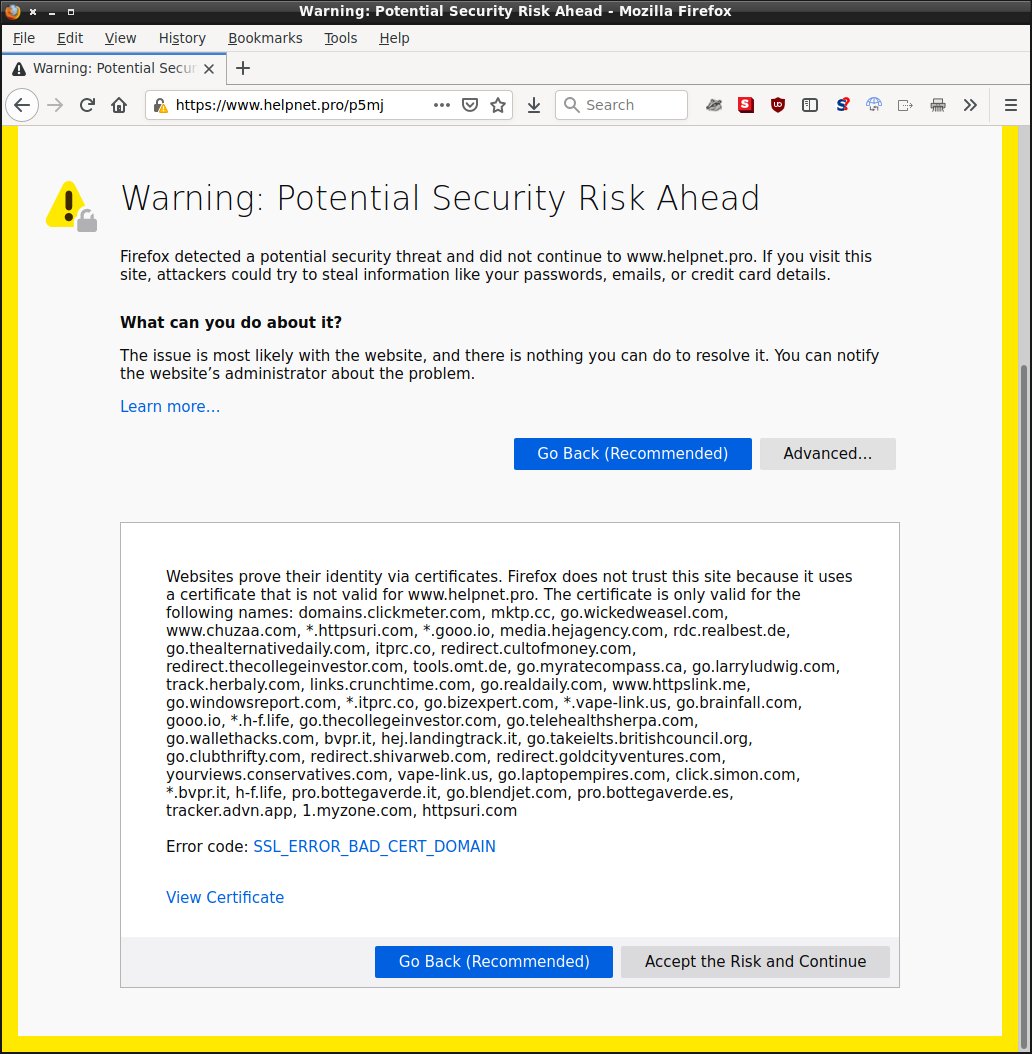Click the 'Error code:' label text
1032x1054 pixels.
[x=207, y=846]
